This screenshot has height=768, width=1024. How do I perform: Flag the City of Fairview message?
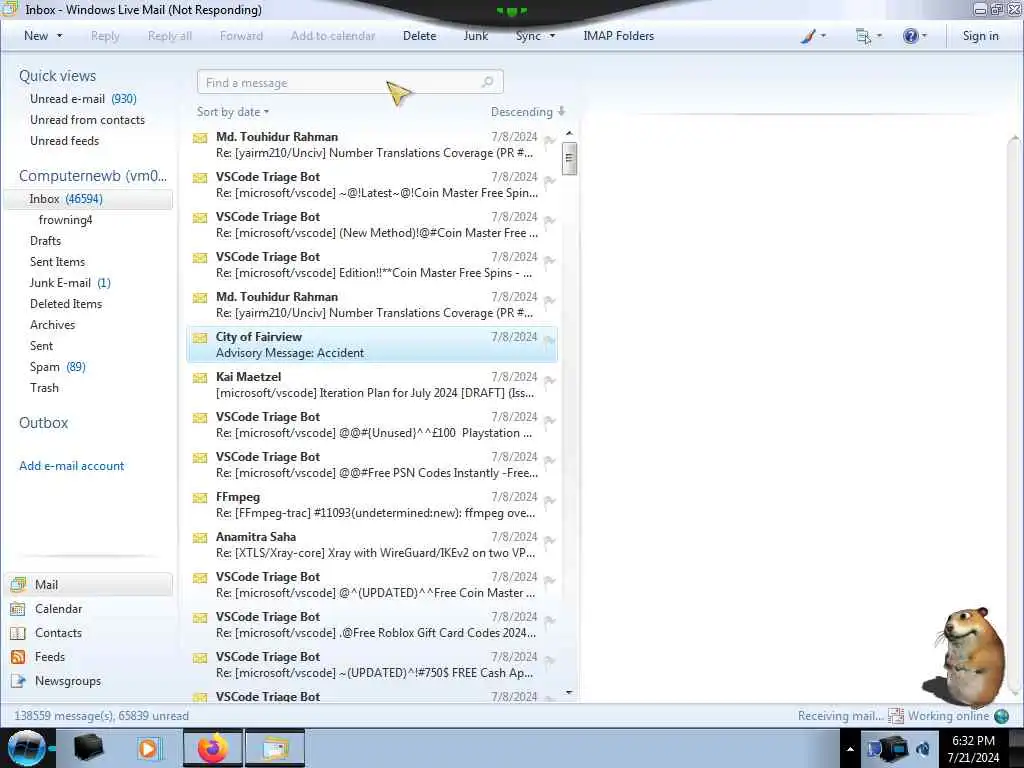click(x=549, y=341)
